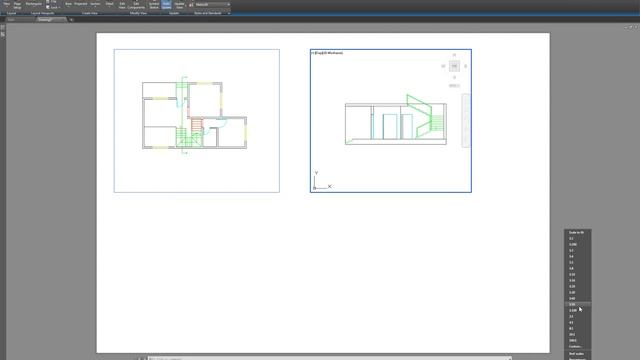Click the navigation bar in the right viewport

(x=466, y=120)
